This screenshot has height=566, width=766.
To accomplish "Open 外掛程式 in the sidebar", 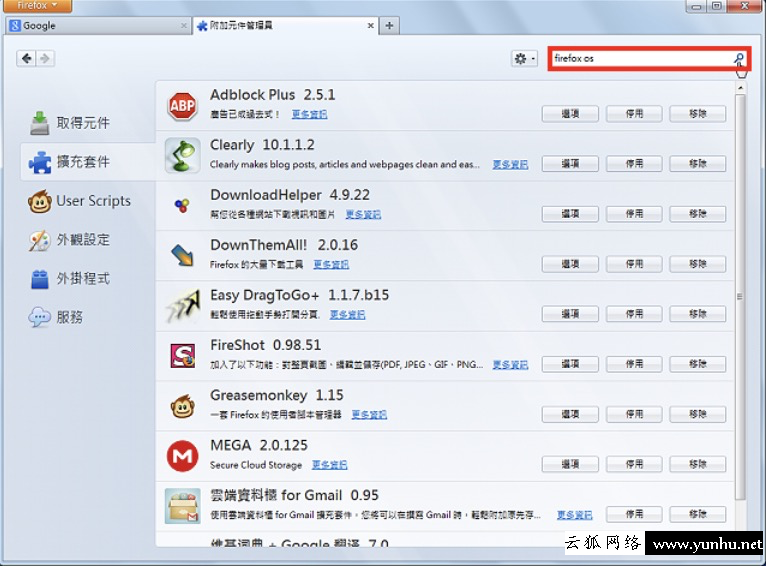I will 69,279.
